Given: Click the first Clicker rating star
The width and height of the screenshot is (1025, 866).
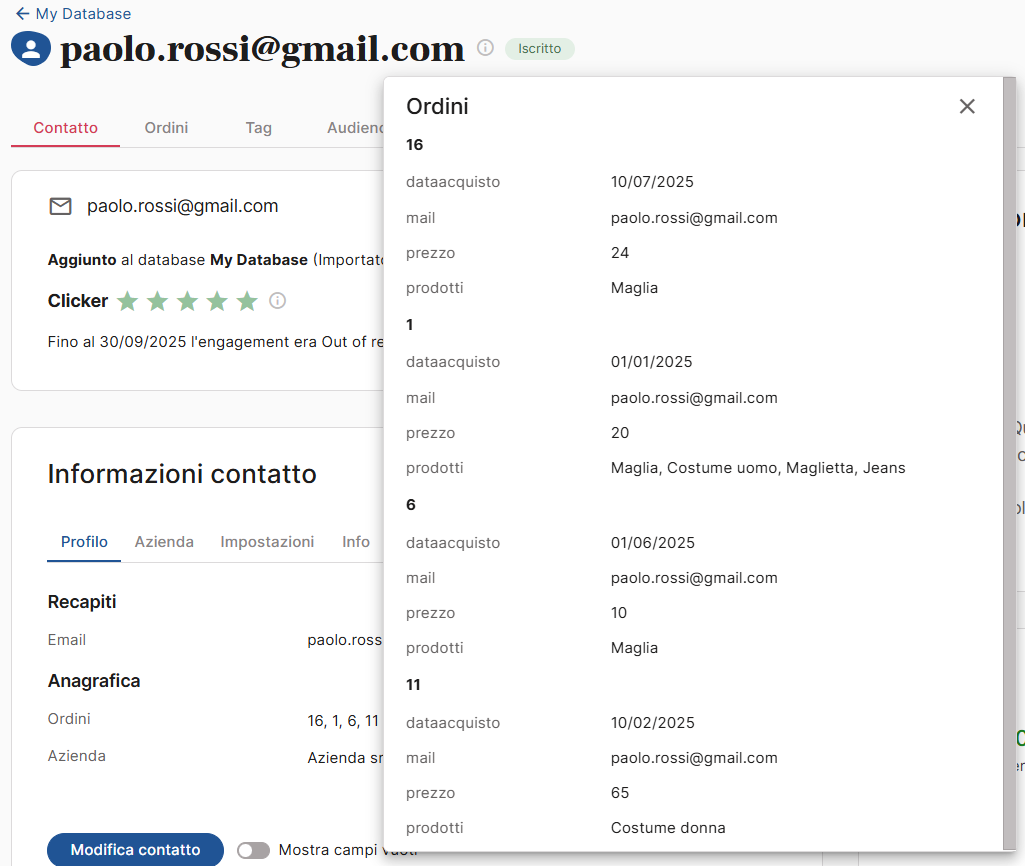Looking at the screenshot, I should pos(127,301).
